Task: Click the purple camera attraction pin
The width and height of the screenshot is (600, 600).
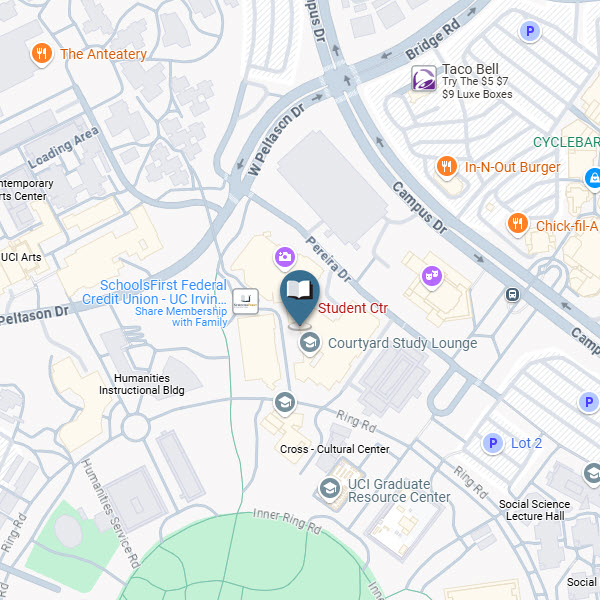Action: point(285,258)
